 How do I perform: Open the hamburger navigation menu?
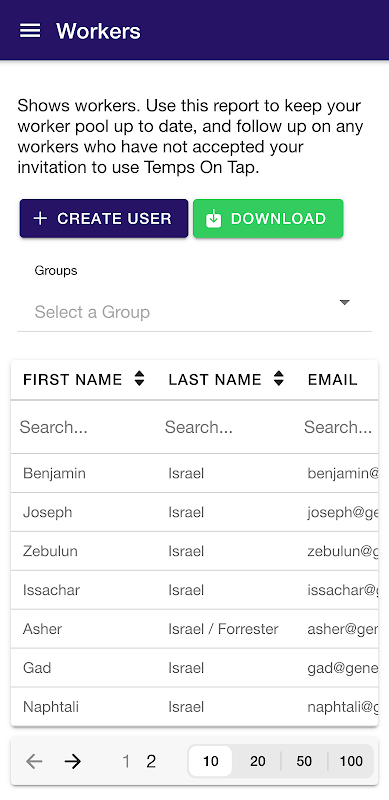[x=30, y=31]
